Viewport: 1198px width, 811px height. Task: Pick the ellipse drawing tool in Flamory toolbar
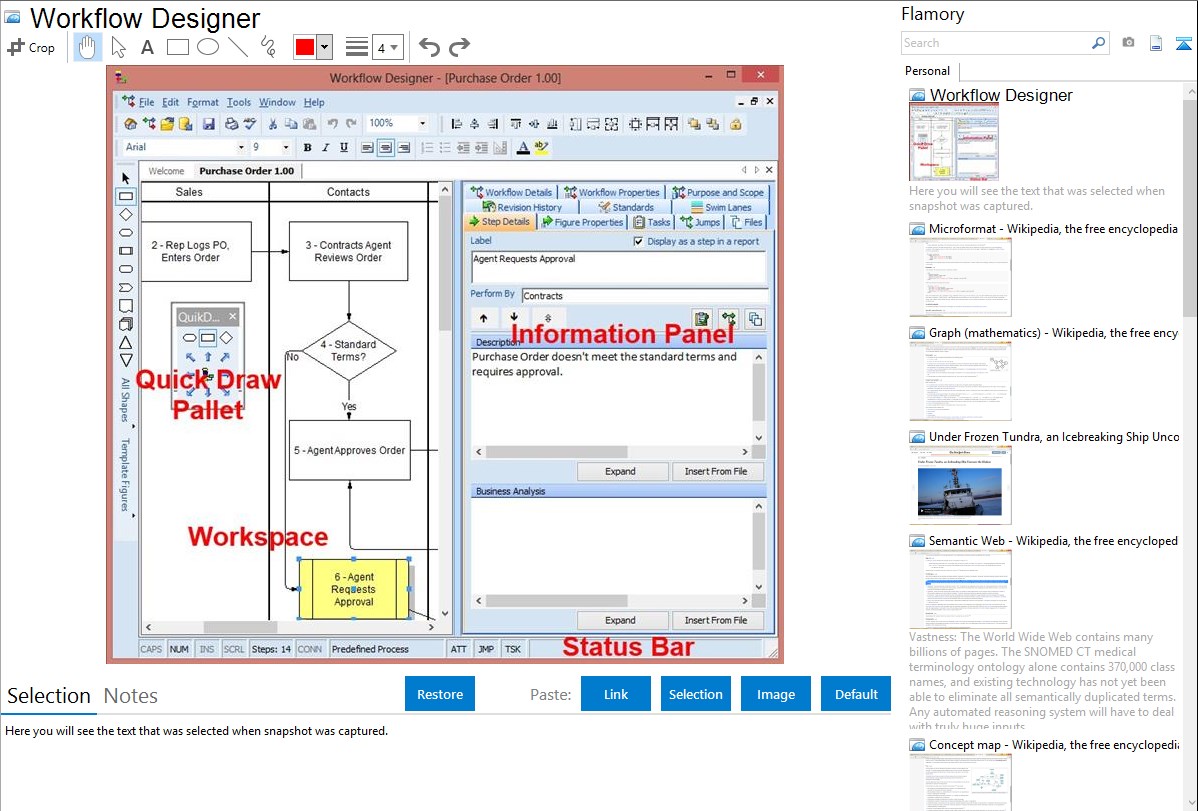[208, 47]
